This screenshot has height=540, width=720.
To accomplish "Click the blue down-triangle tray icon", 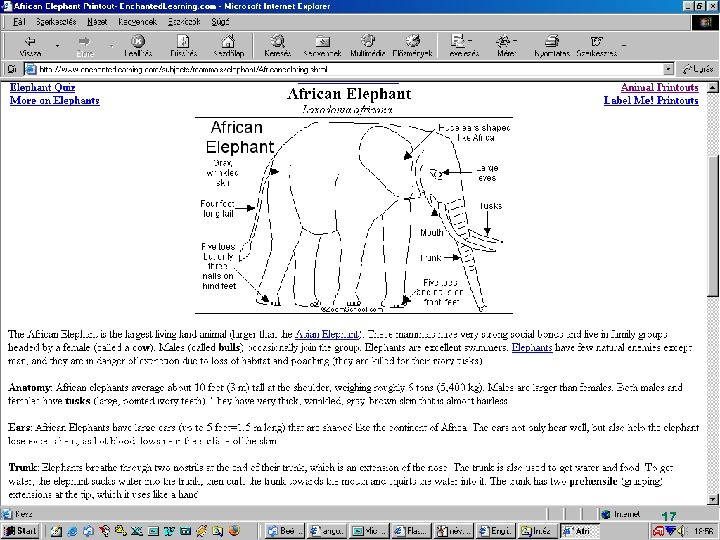I will tap(671, 531).
